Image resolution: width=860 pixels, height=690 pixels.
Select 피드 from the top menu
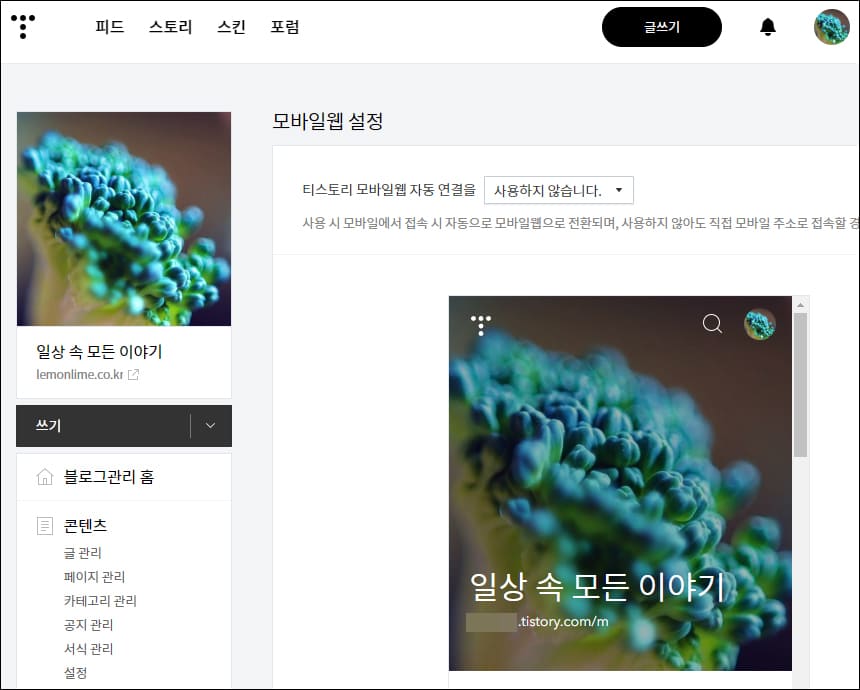click(108, 27)
